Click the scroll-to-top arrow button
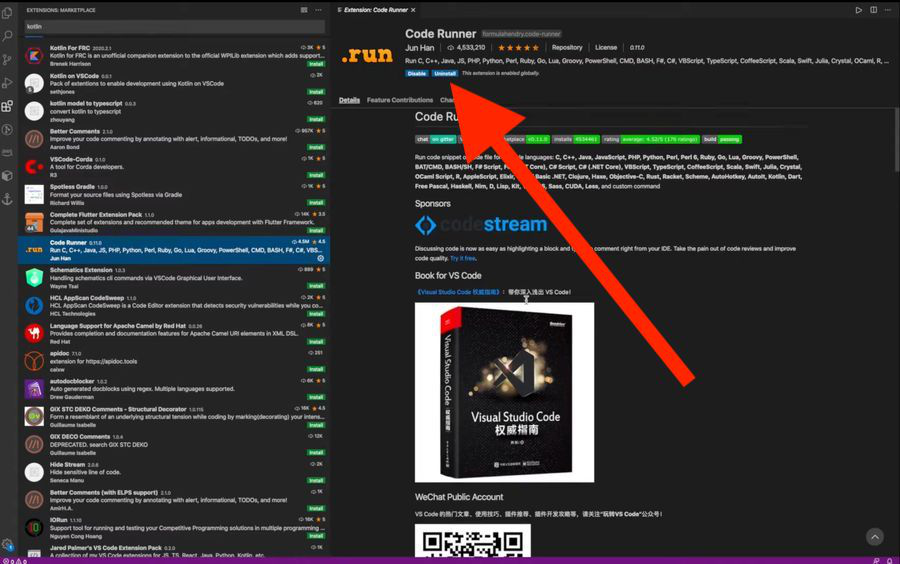 pyautogui.click(x=875, y=537)
